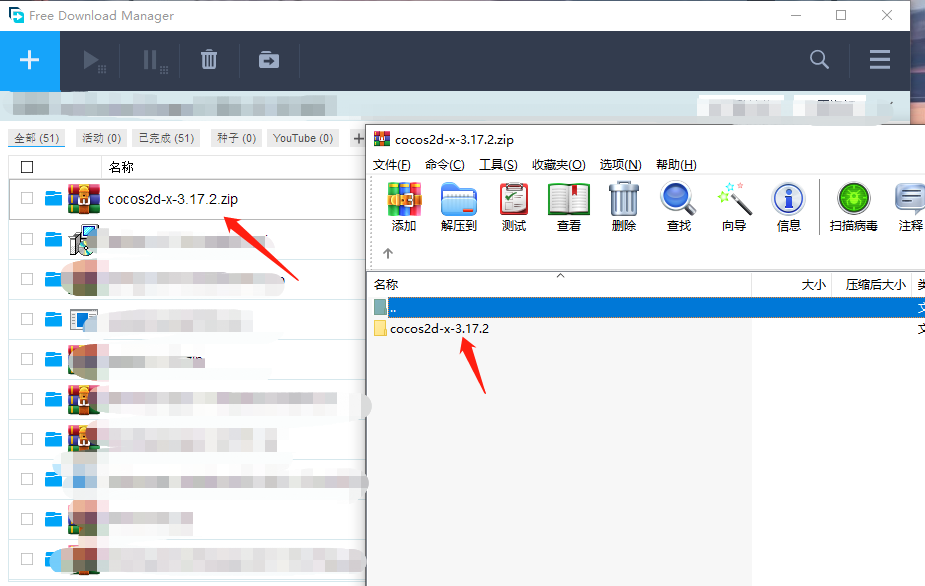The height and width of the screenshot is (586, 925).
Task: Click the yellow folder icon of cocos2d-x-3.17.2
Action: tap(381, 329)
